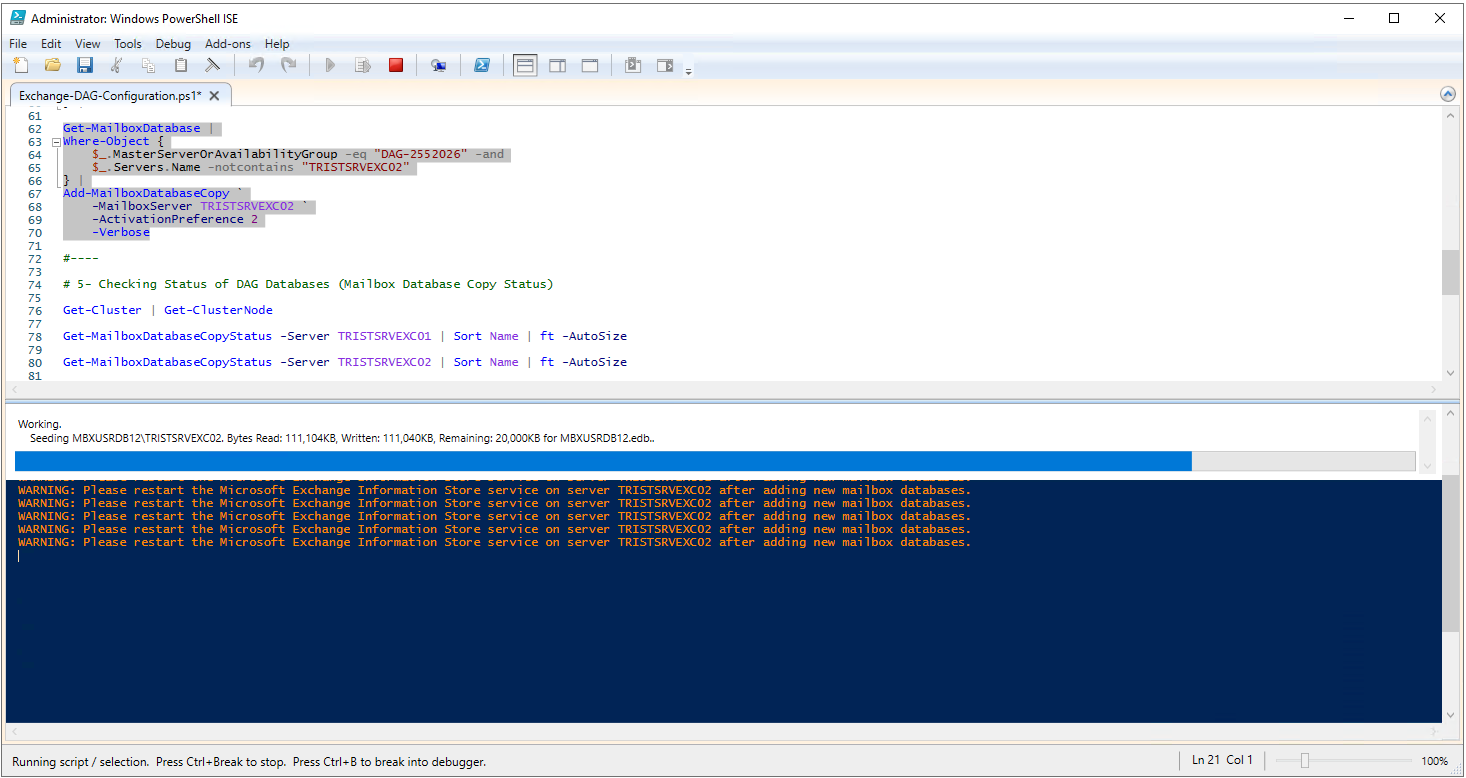This screenshot has height=778, width=1466.
Task: Cut selection with the scissors icon
Action: point(117,66)
